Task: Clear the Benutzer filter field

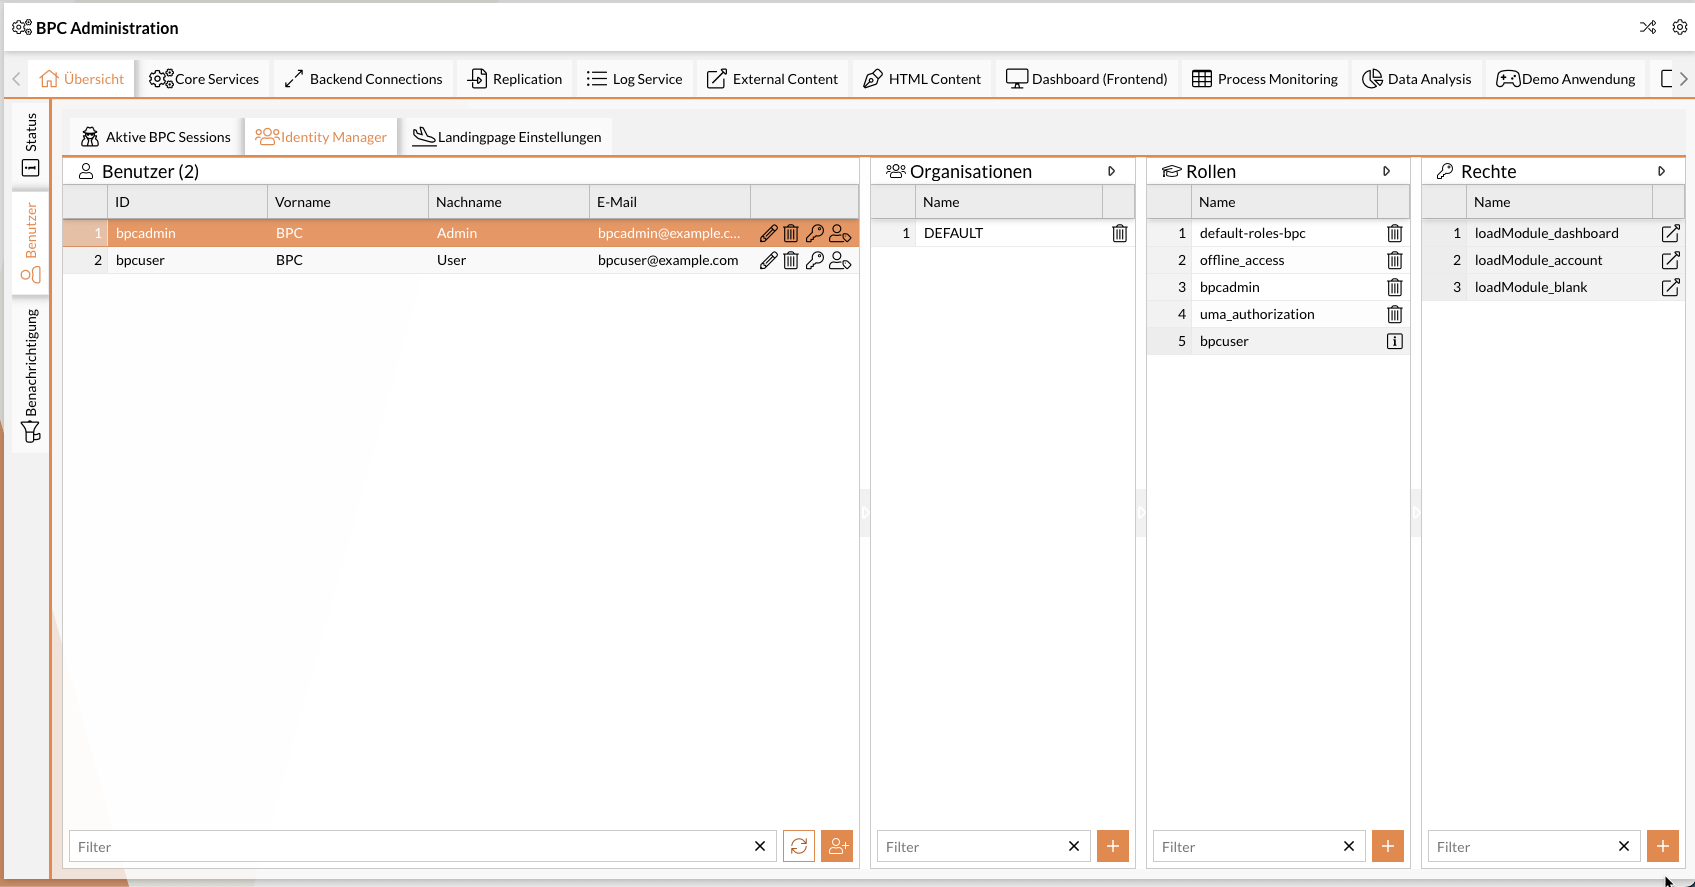Action: [x=760, y=846]
